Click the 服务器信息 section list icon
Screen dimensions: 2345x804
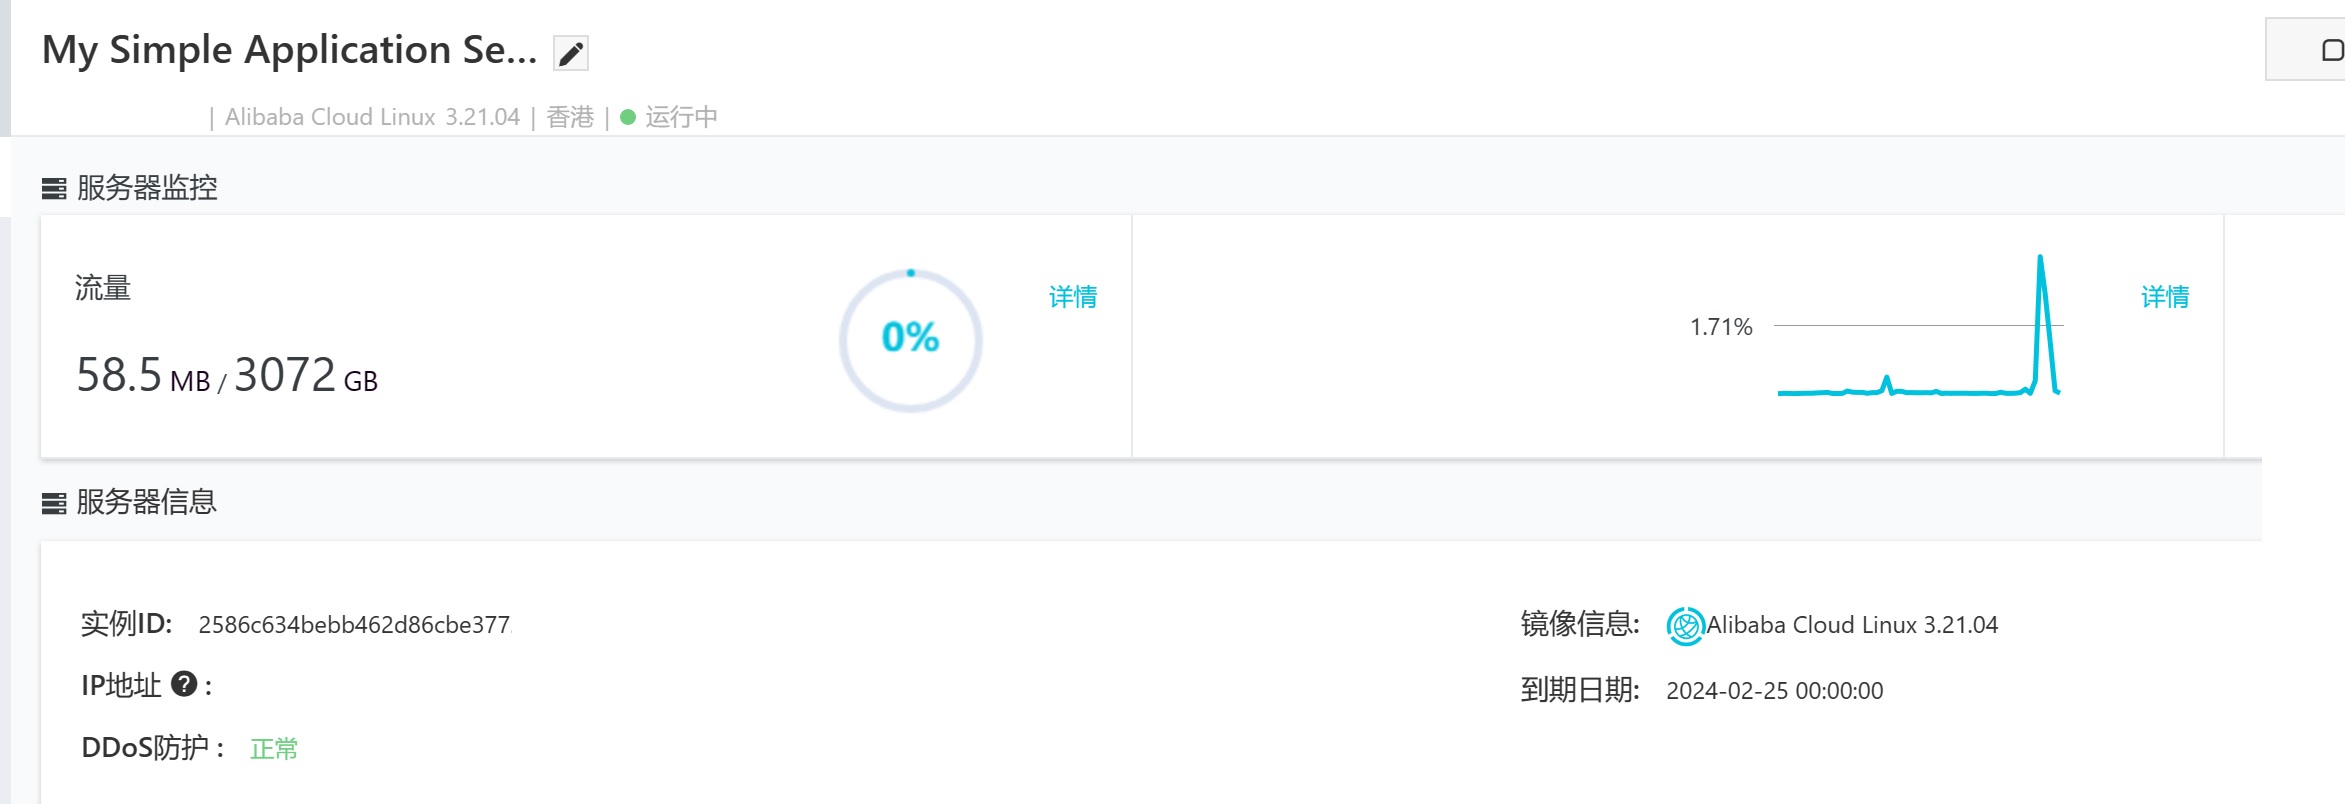point(54,503)
